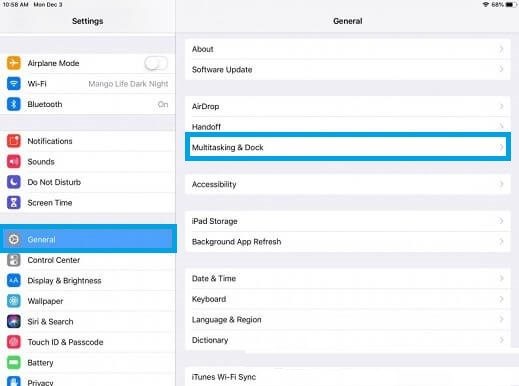Tap the Wi-Fi settings icon

[x=14, y=84]
